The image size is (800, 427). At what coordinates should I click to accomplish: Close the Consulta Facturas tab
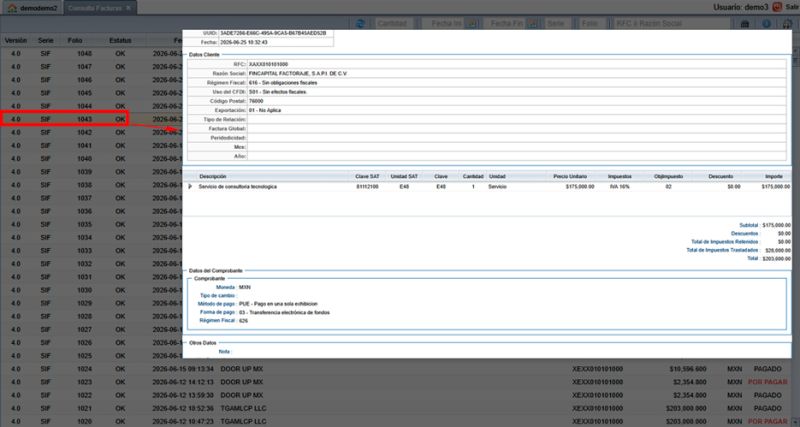pyautogui.click(x=129, y=8)
